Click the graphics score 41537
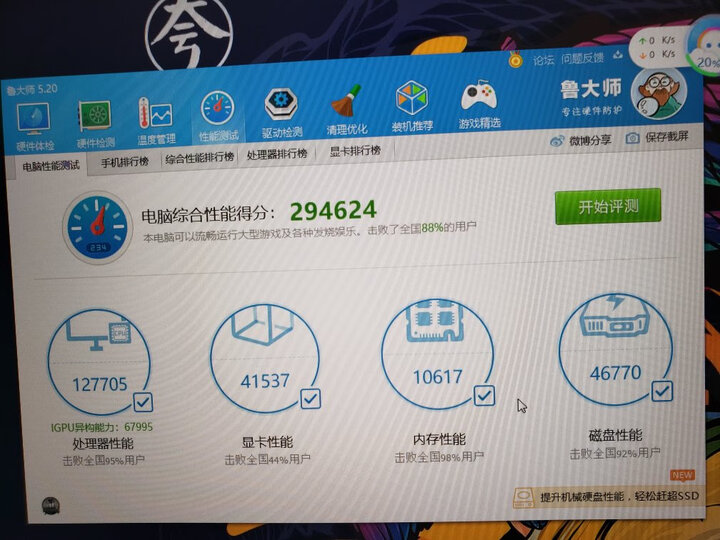Screen dimensions: 720x540 point(265,381)
